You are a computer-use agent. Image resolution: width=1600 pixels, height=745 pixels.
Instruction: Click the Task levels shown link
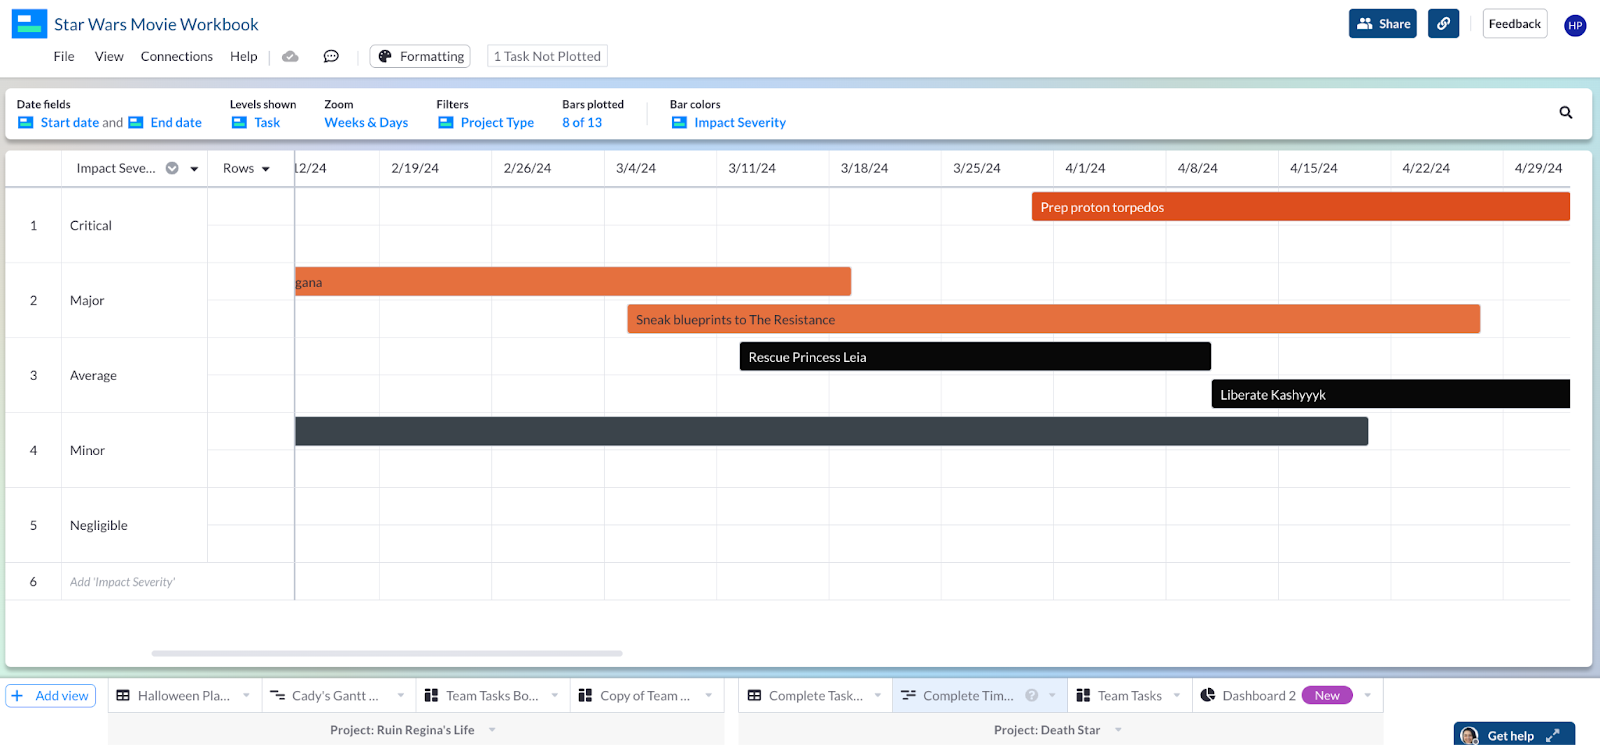(x=267, y=123)
